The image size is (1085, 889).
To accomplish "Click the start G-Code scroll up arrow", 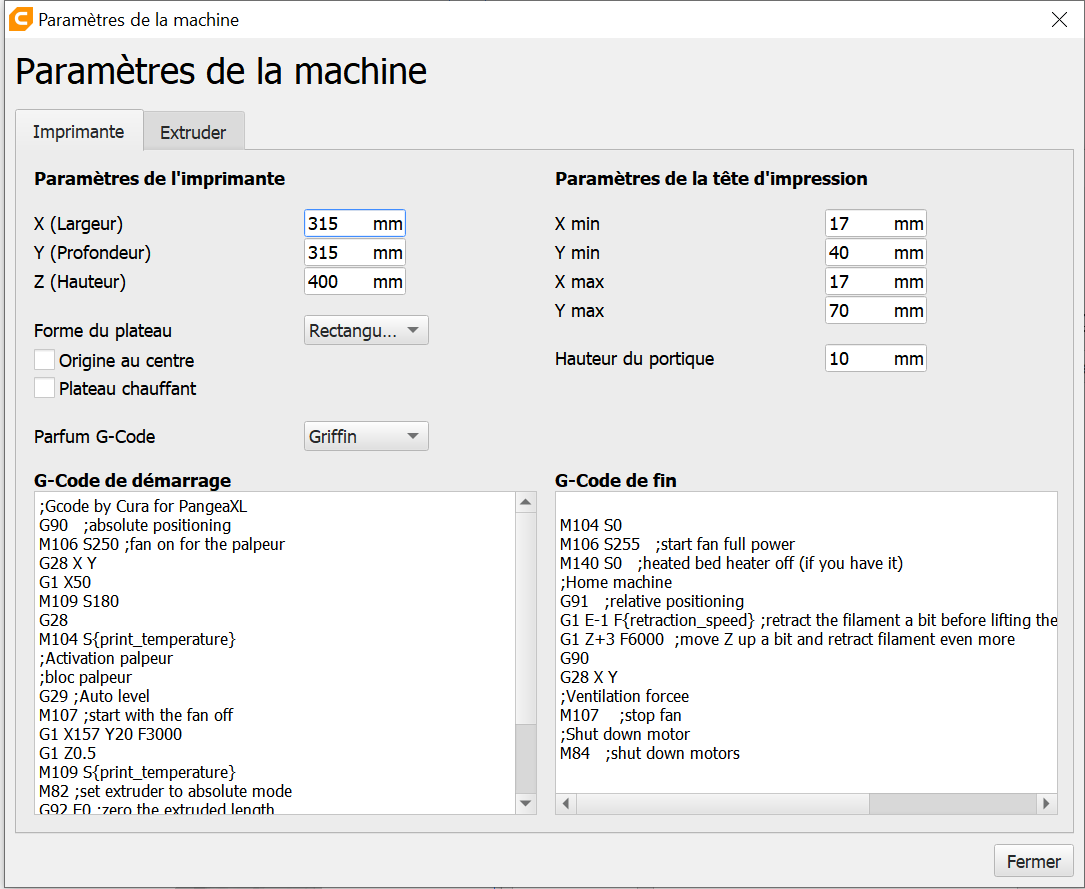I will click(526, 502).
